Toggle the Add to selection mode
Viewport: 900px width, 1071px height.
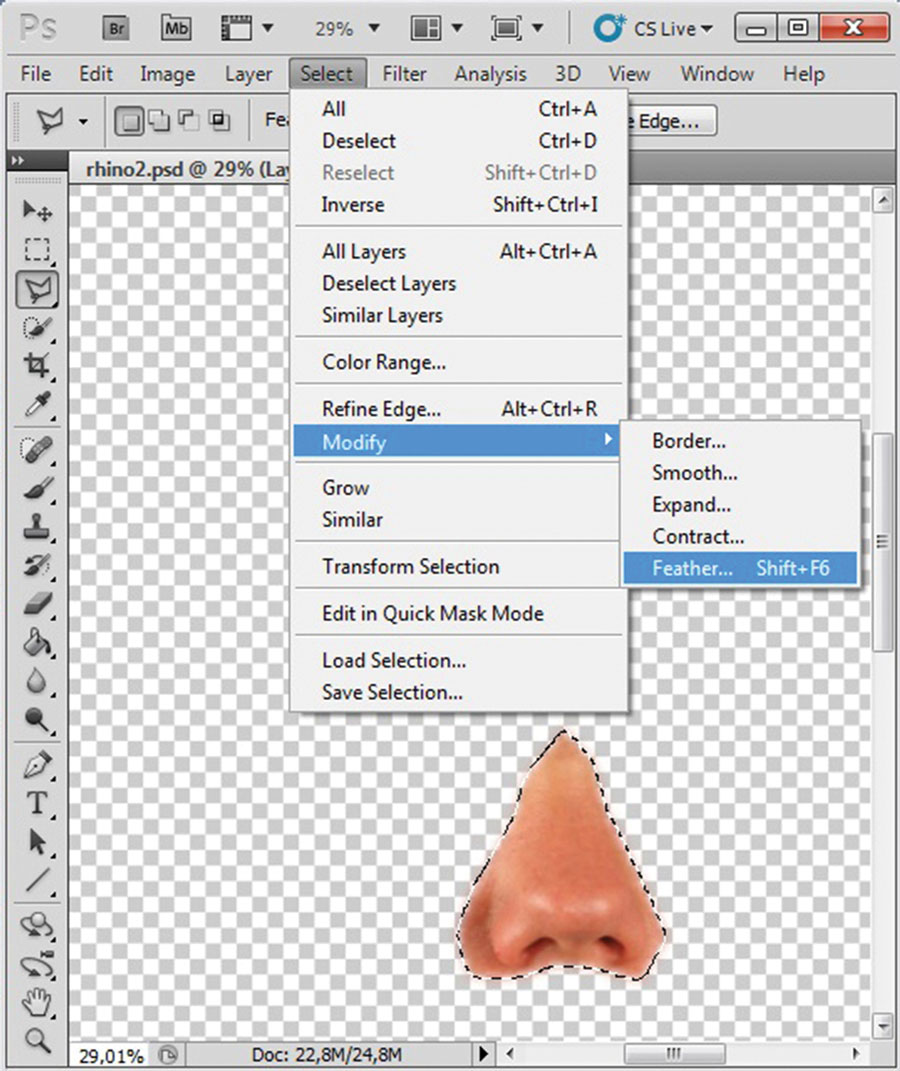pyautogui.click(x=158, y=122)
